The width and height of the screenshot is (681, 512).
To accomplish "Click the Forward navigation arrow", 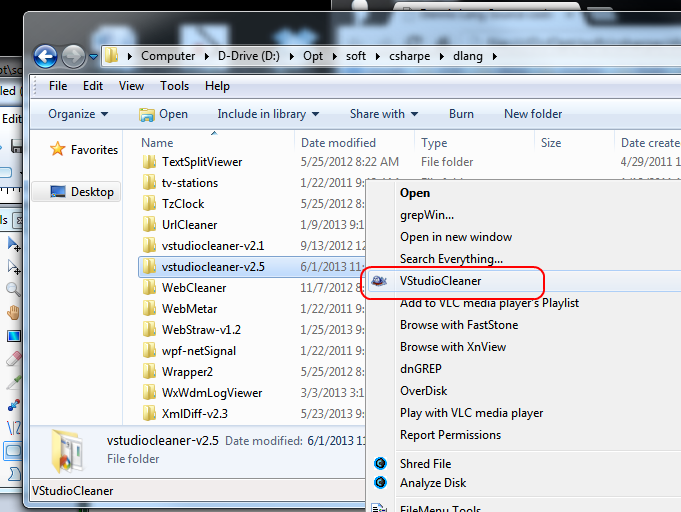I will click(x=73, y=56).
